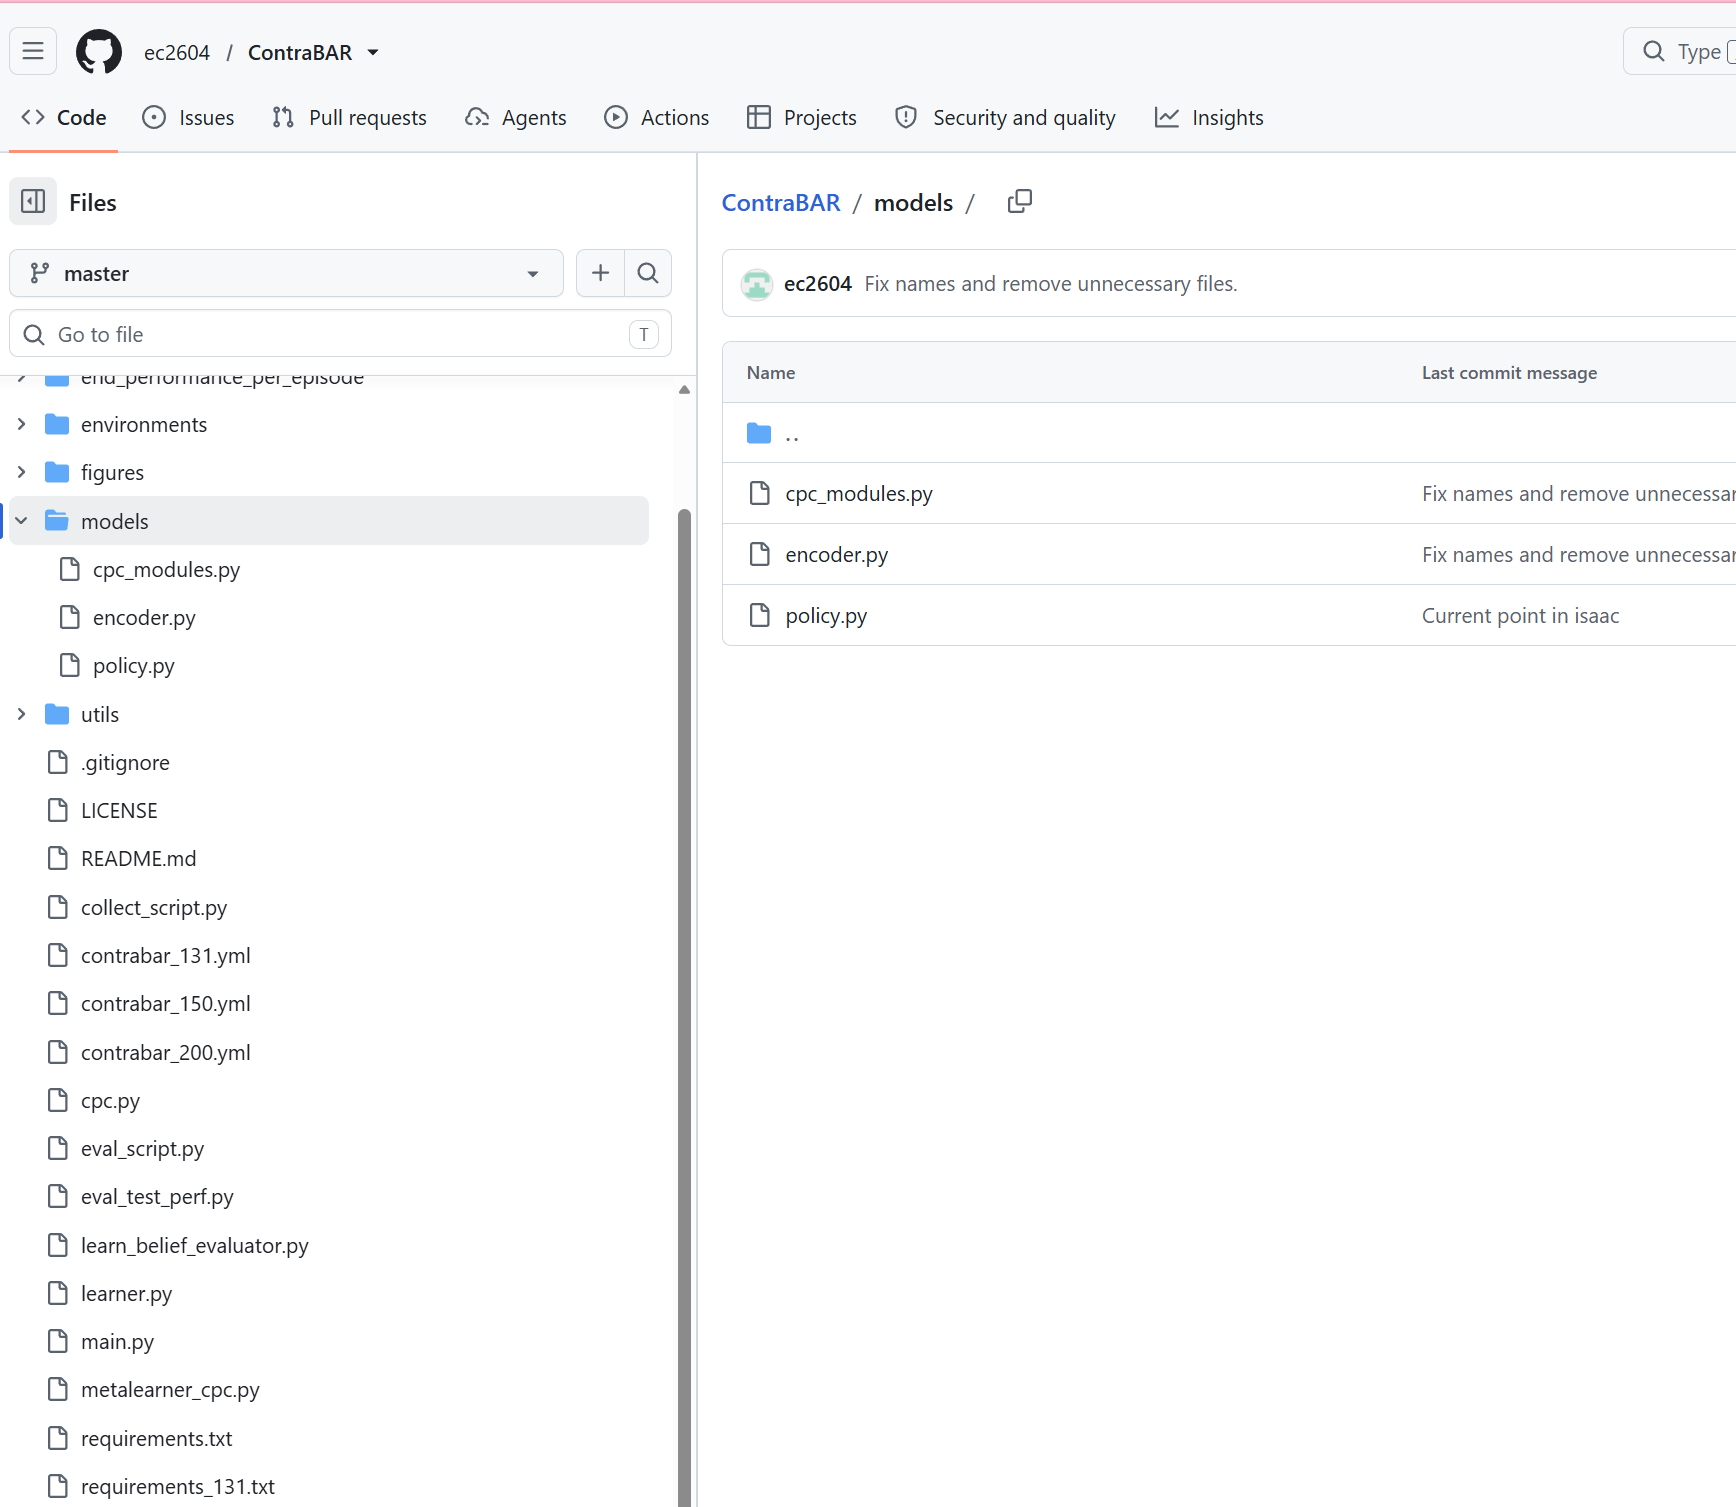This screenshot has width=1736, height=1507.
Task: Open the Agents tab
Action: tap(516, 117)
